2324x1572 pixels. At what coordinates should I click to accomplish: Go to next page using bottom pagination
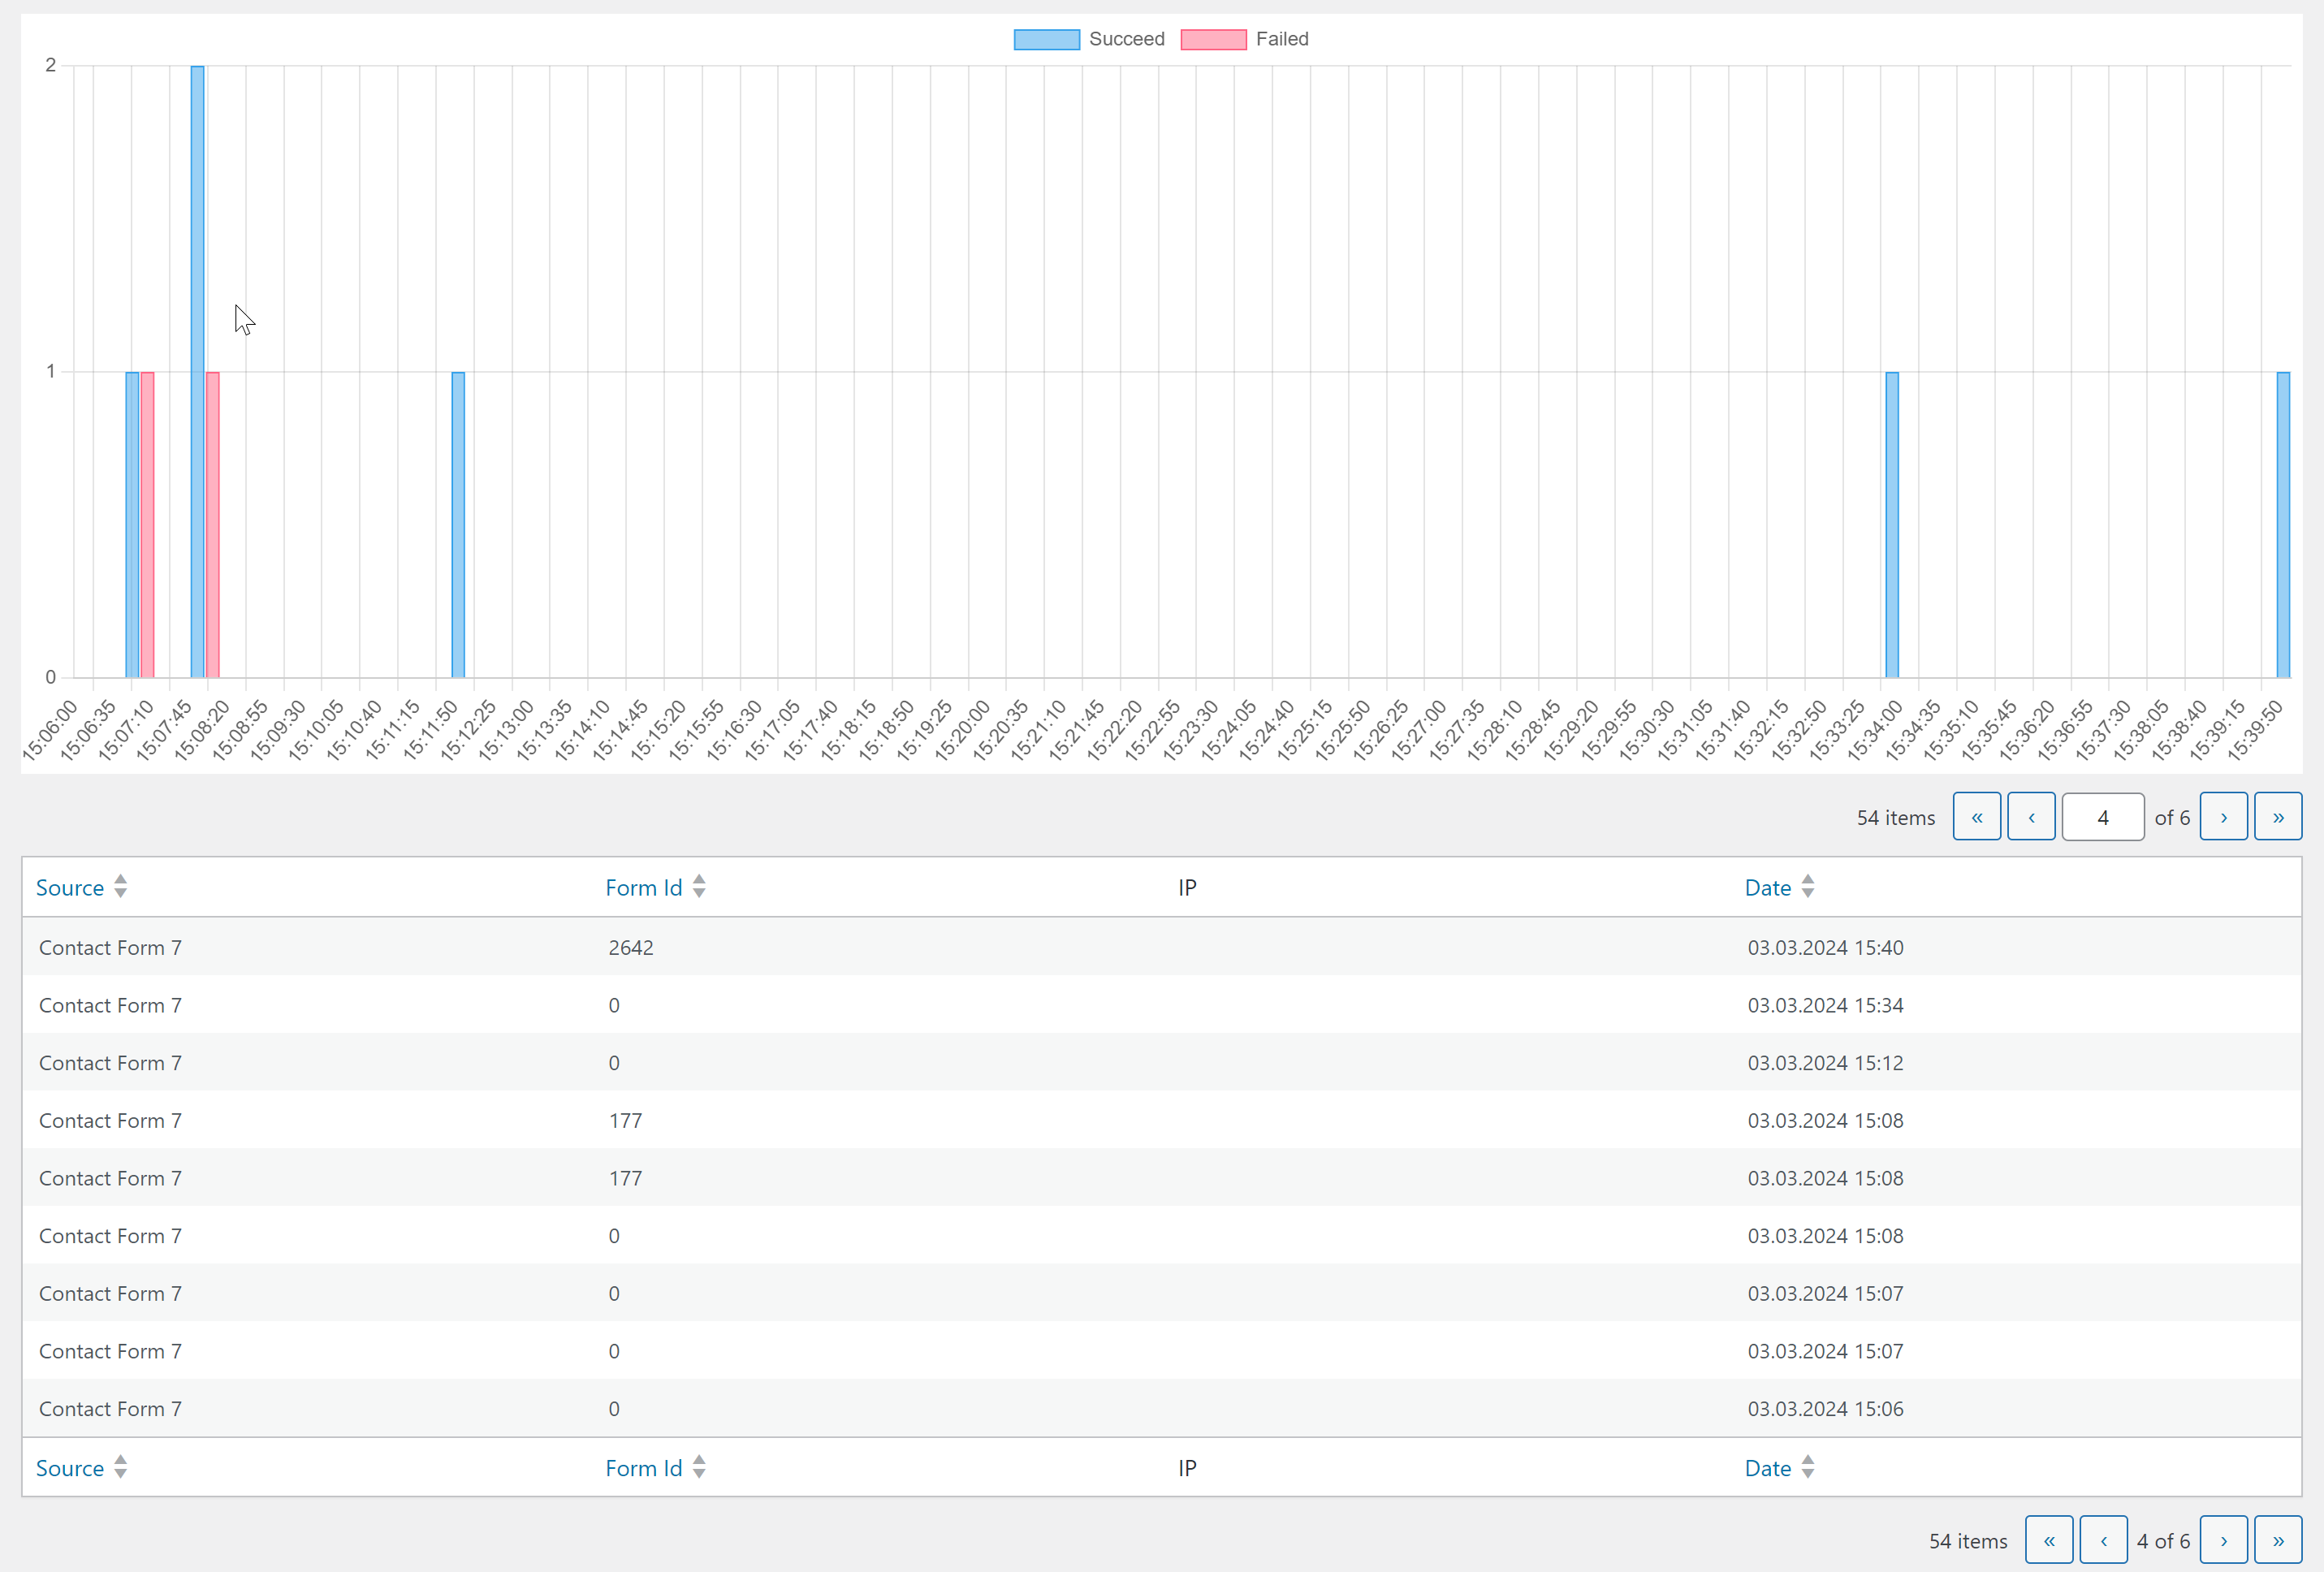[x=2223, y=1540]
